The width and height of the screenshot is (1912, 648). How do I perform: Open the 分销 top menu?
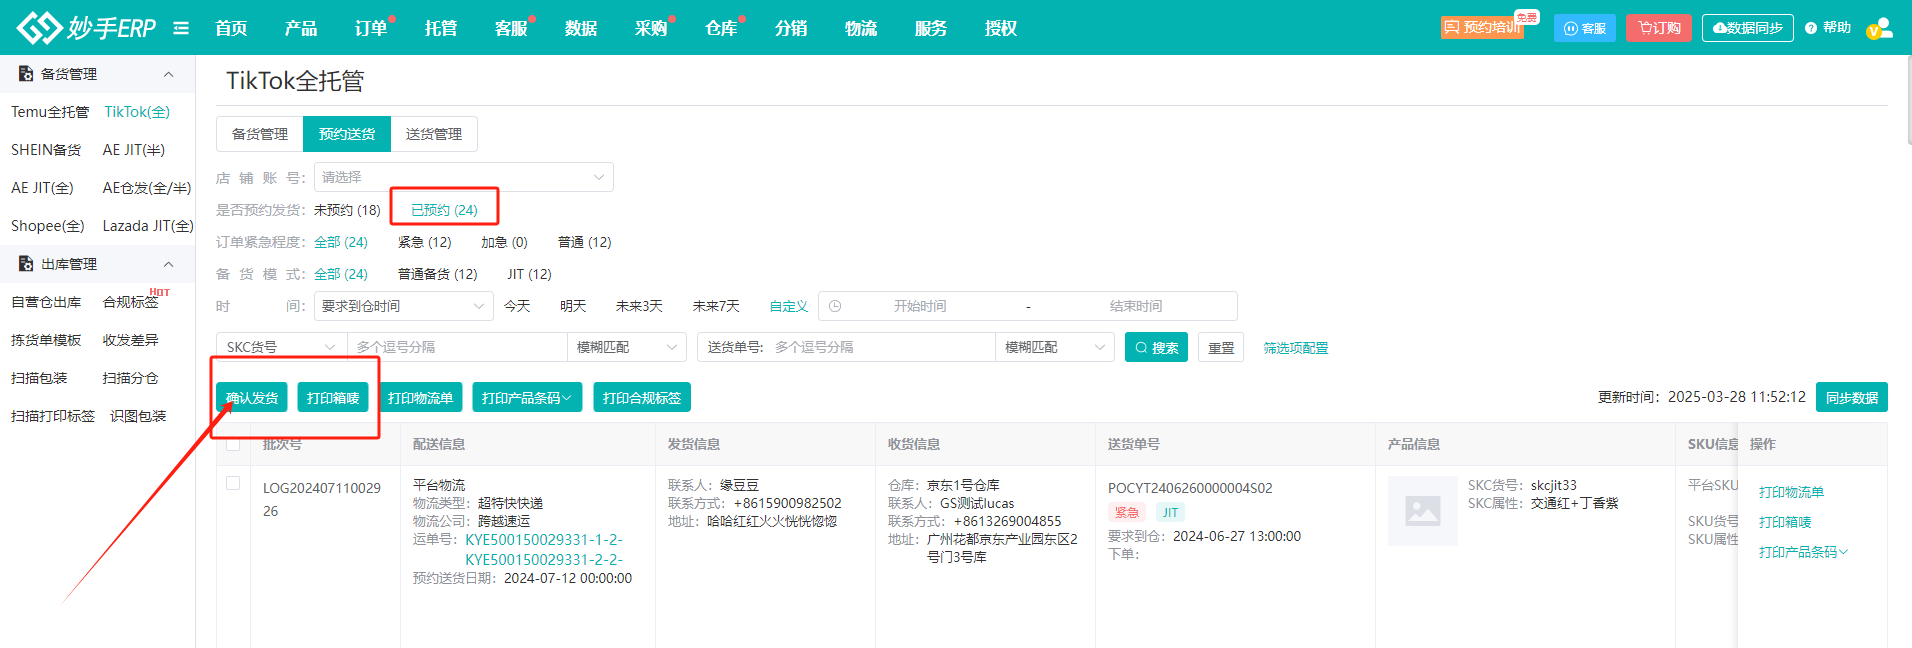coord(791,28)
